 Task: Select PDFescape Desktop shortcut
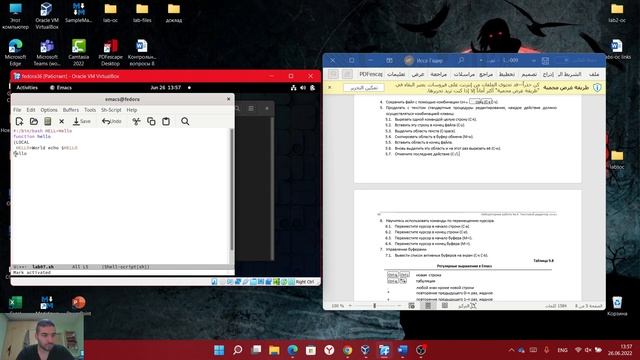coord(110,53)
